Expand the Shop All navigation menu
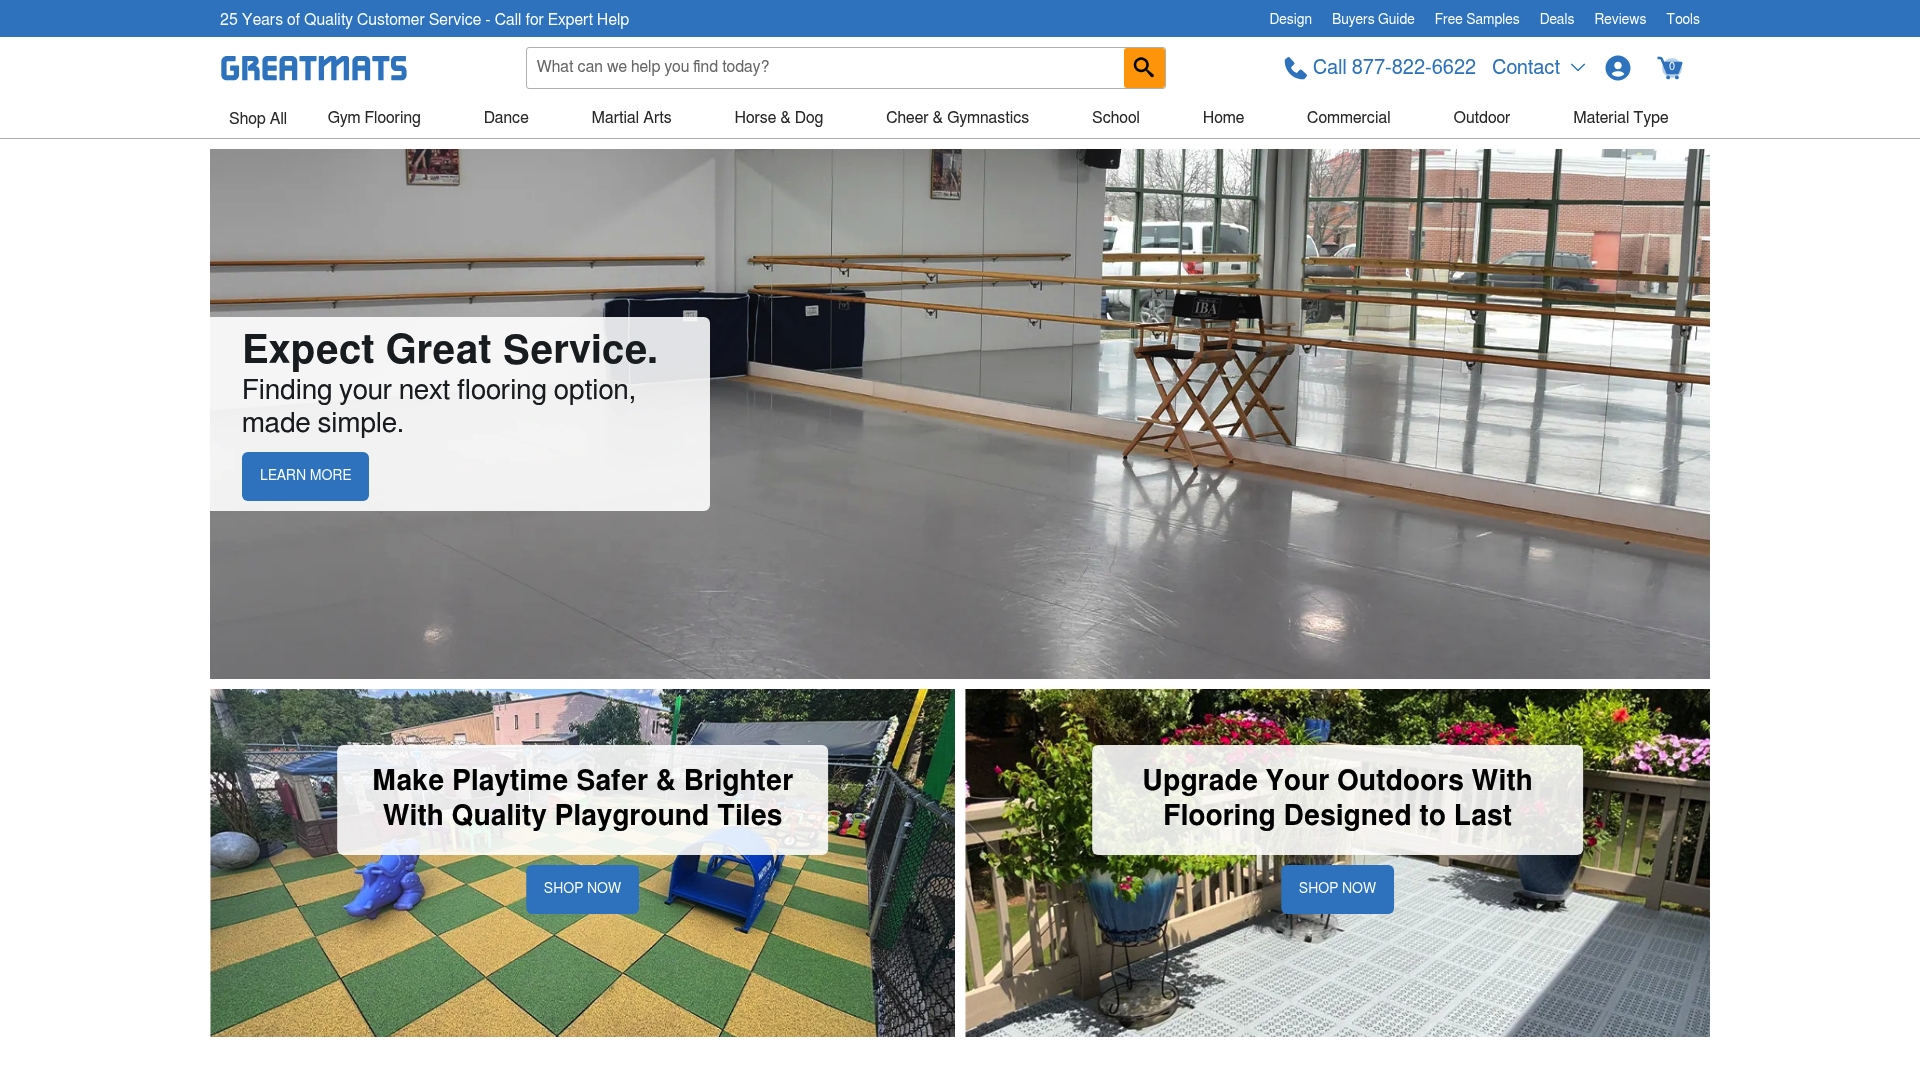 pos(257,118)
